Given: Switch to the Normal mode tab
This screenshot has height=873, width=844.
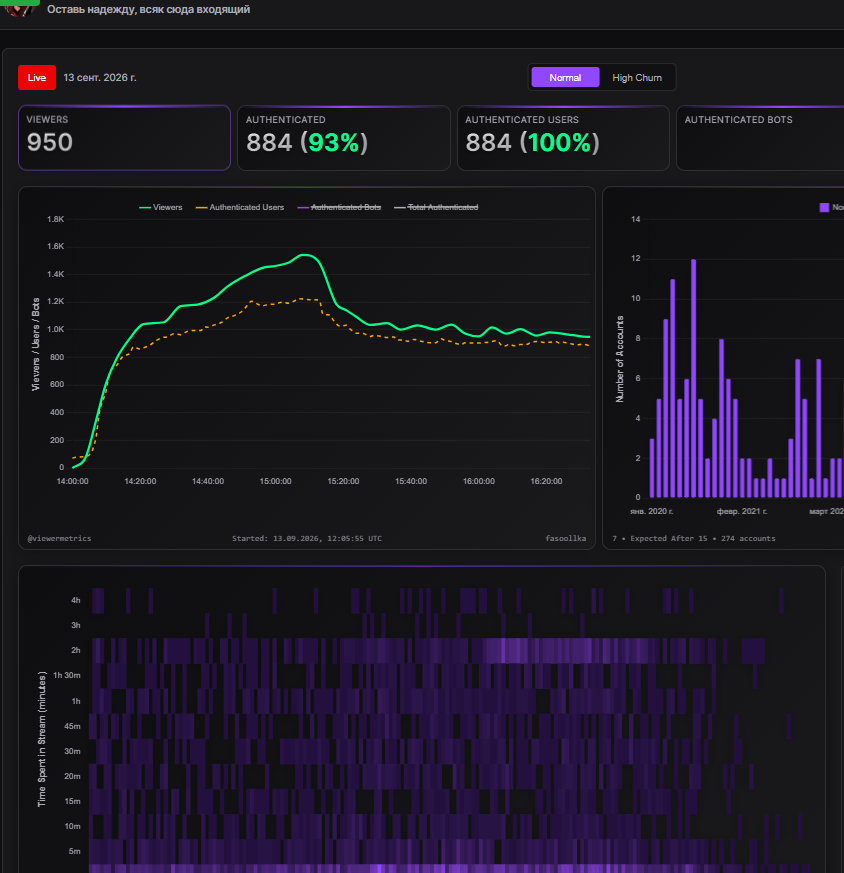Looking at the screenshot, I should point(565,77).
